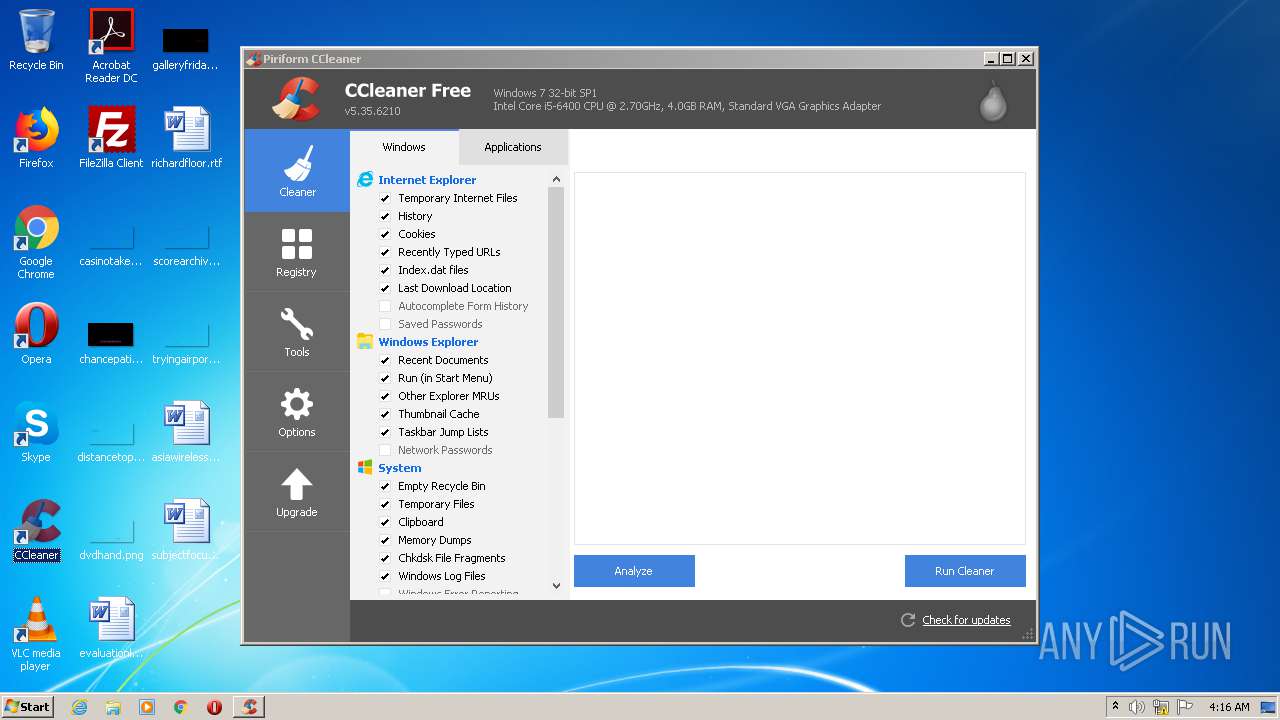
Task: Open the Registry section
Action: [297, 251]
